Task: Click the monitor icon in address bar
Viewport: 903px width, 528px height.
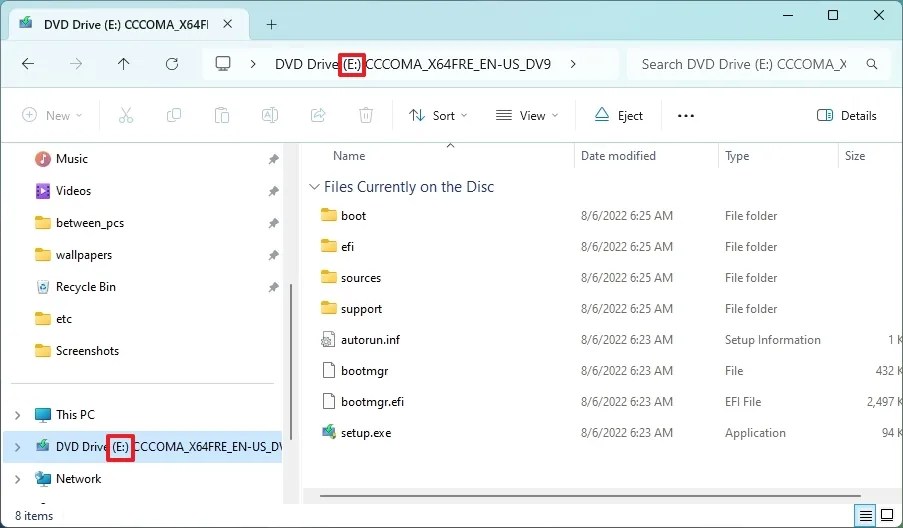Action: point(223,63)
